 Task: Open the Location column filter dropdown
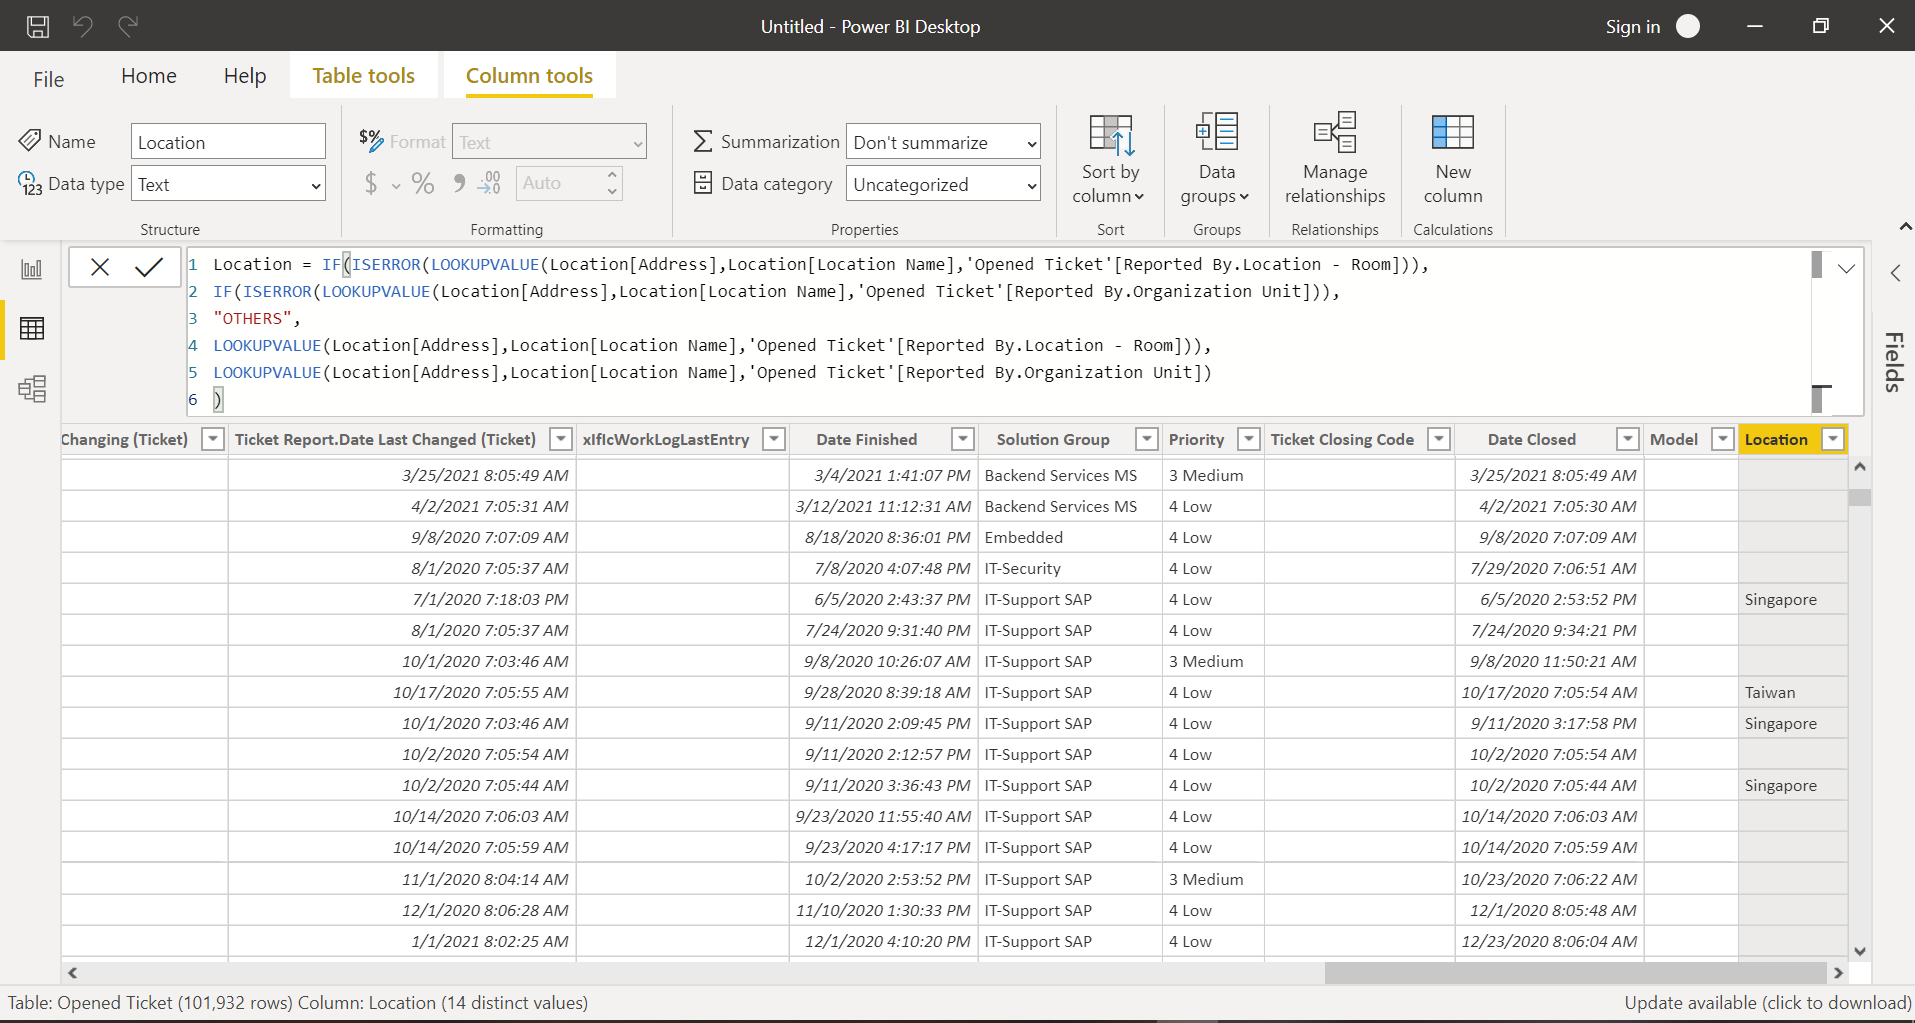1833,439
